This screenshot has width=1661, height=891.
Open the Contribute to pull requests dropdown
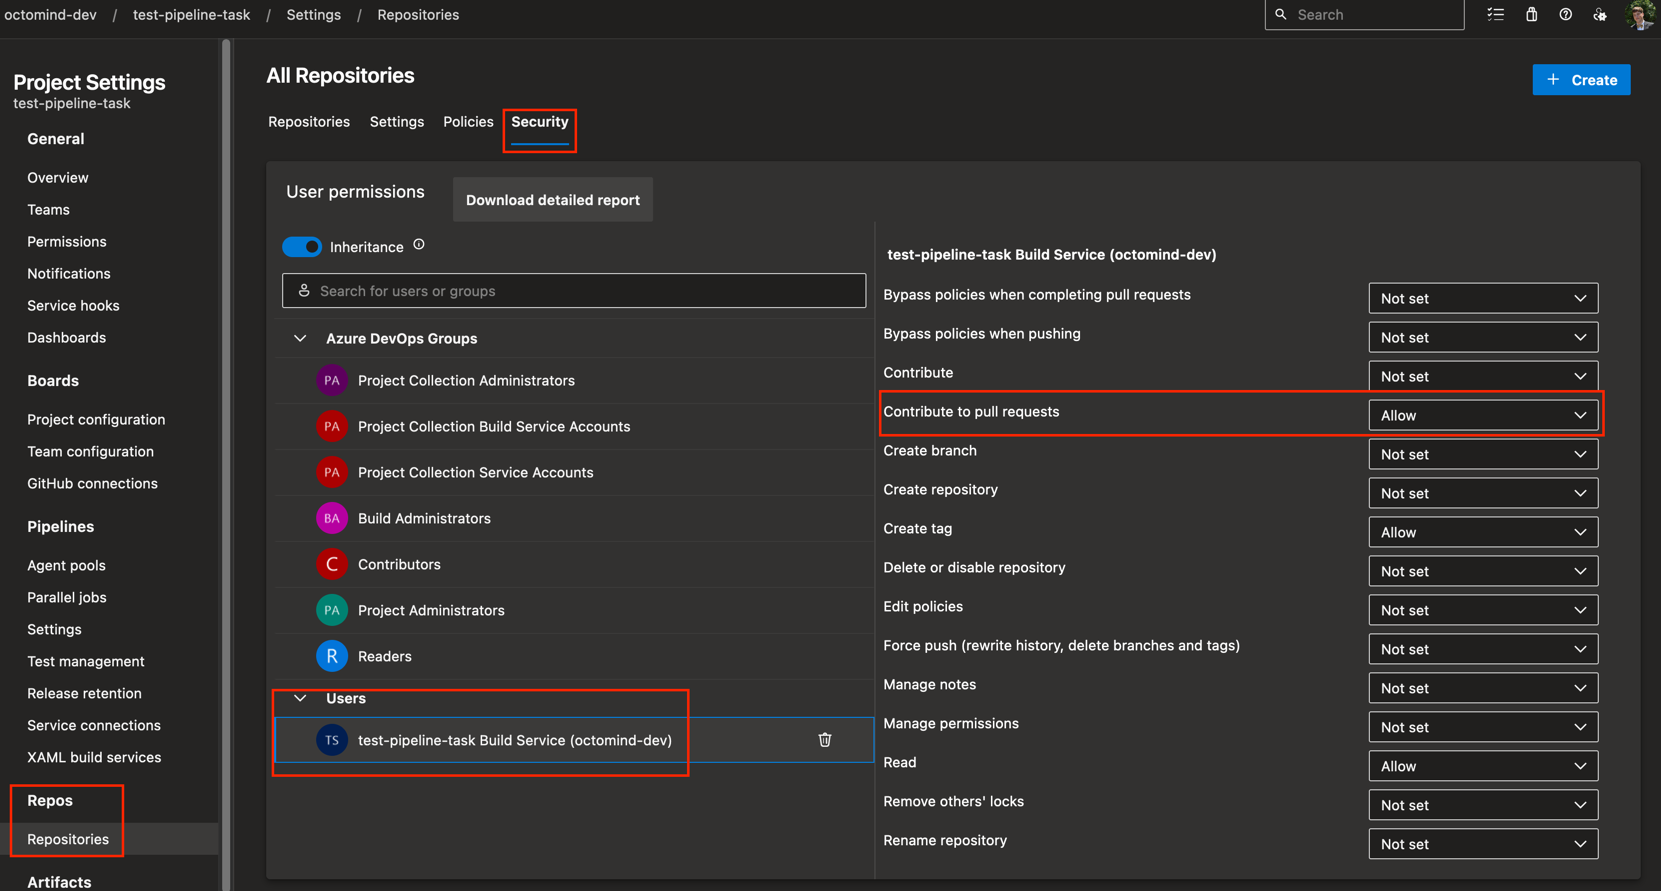1483,415
